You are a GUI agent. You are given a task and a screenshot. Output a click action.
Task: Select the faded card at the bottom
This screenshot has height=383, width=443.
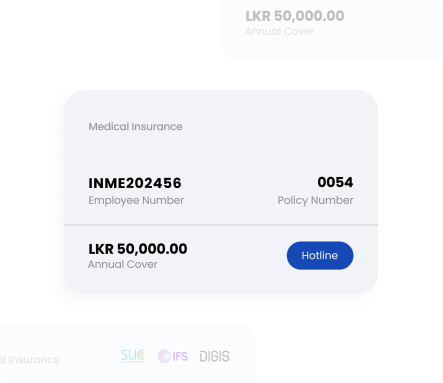127,353
